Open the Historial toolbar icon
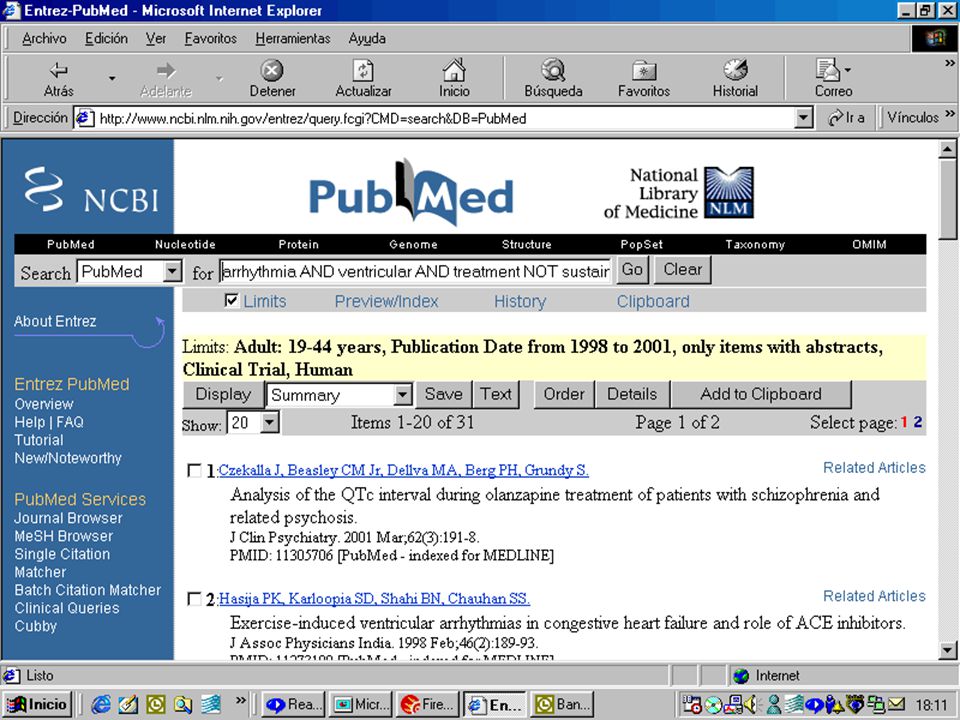The width and height of the screenshot is (960, 720). [x=735, y=70]
